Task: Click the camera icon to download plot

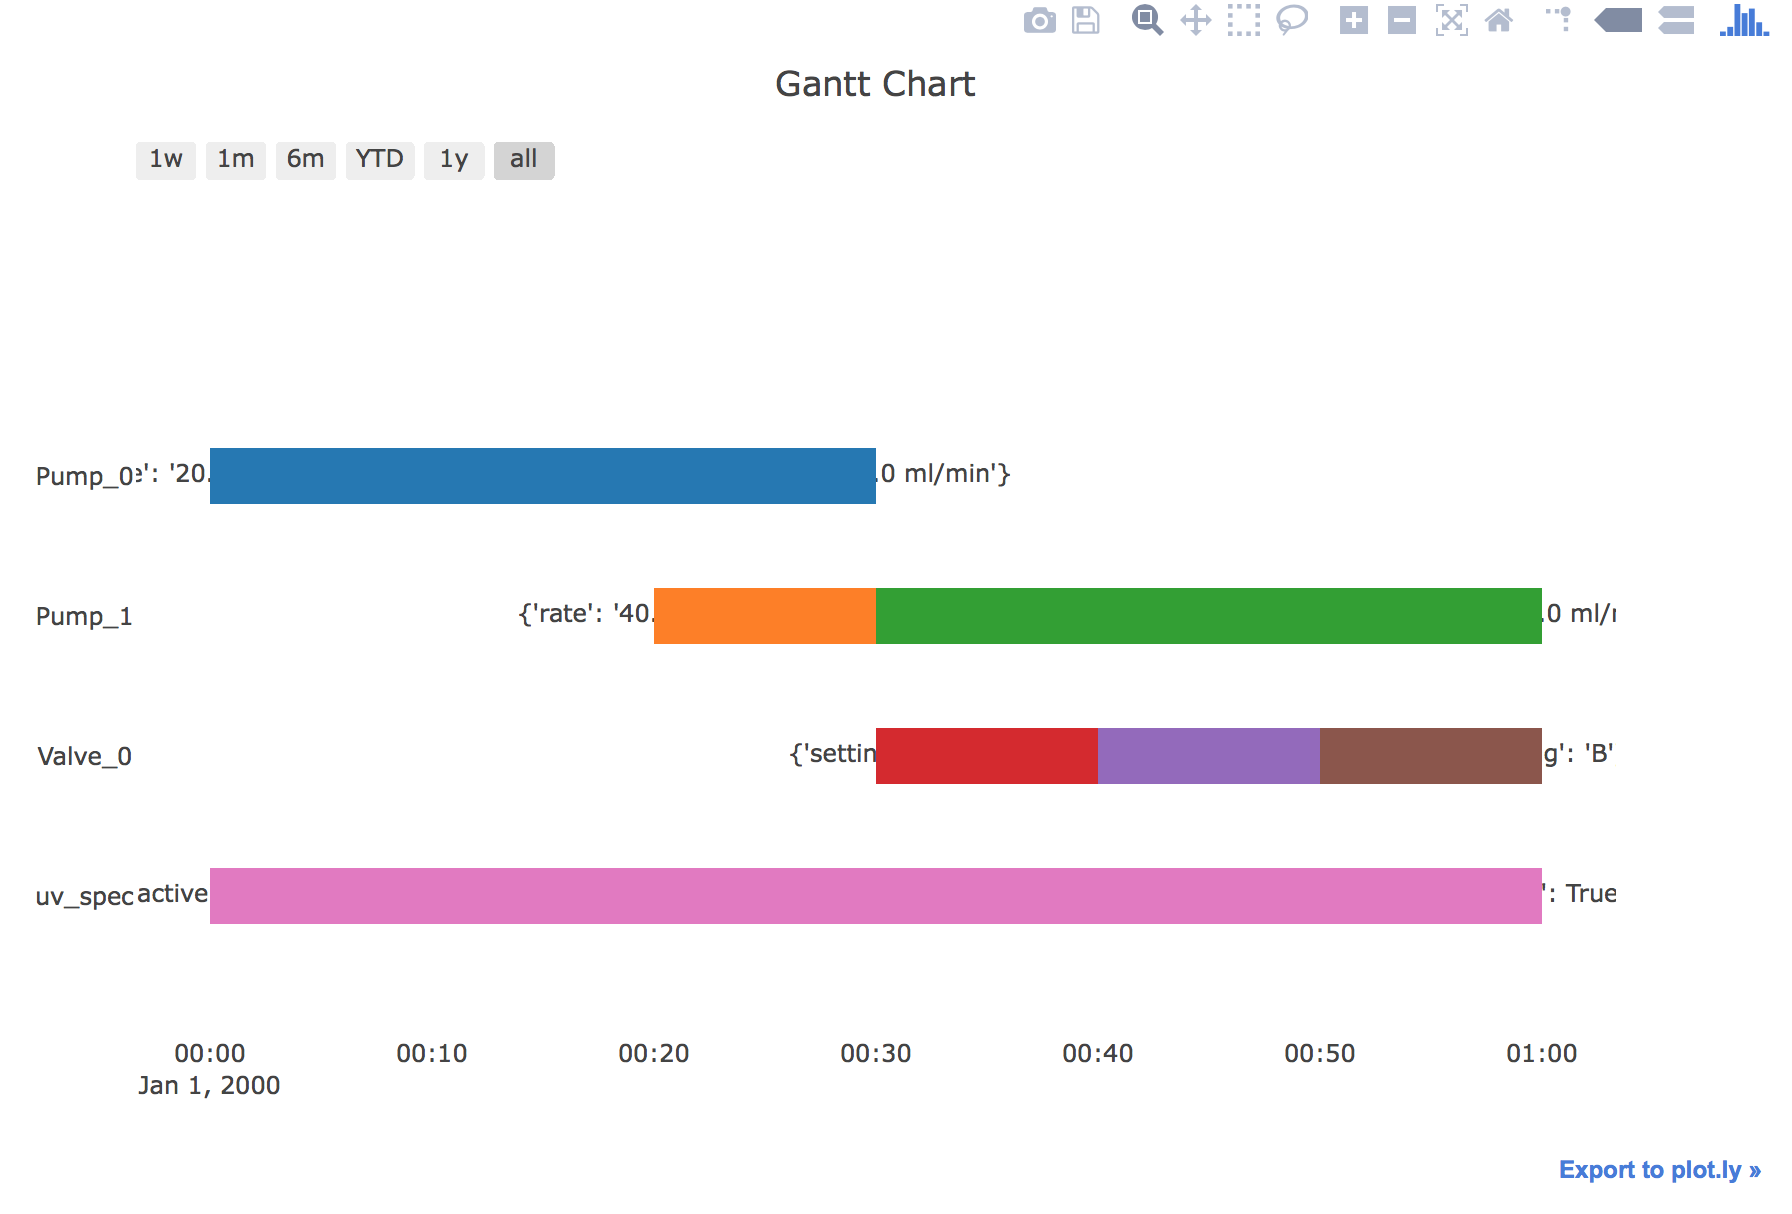Action: click(1040, 19)
